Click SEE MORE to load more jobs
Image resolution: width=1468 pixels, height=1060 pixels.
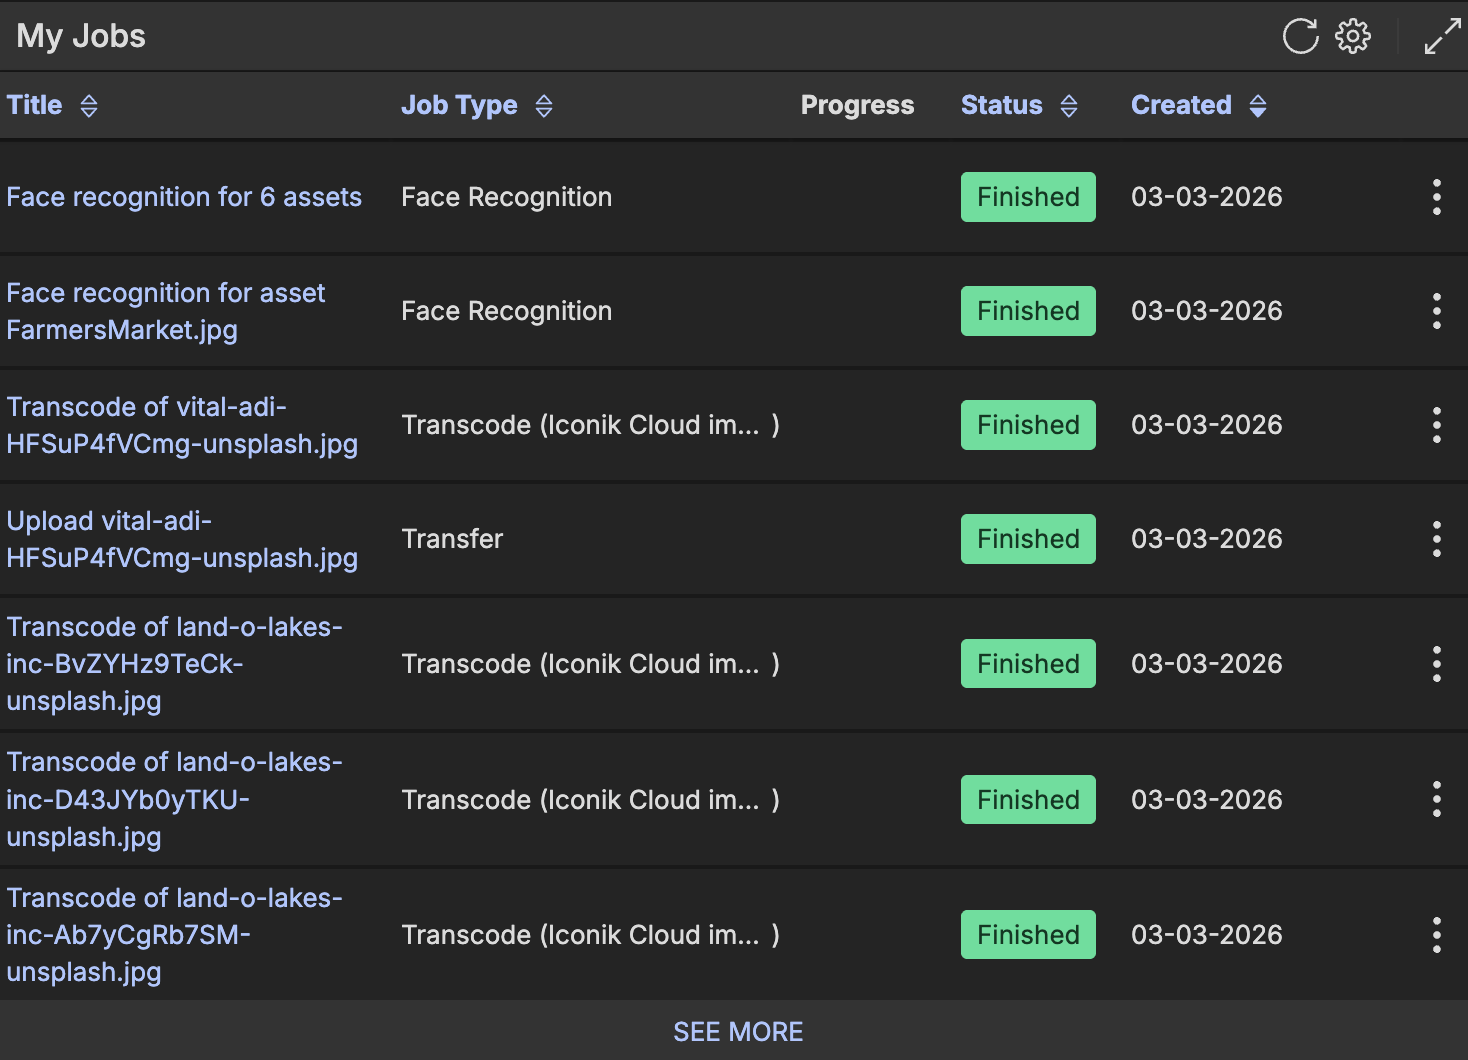(x=738, y=1032)
